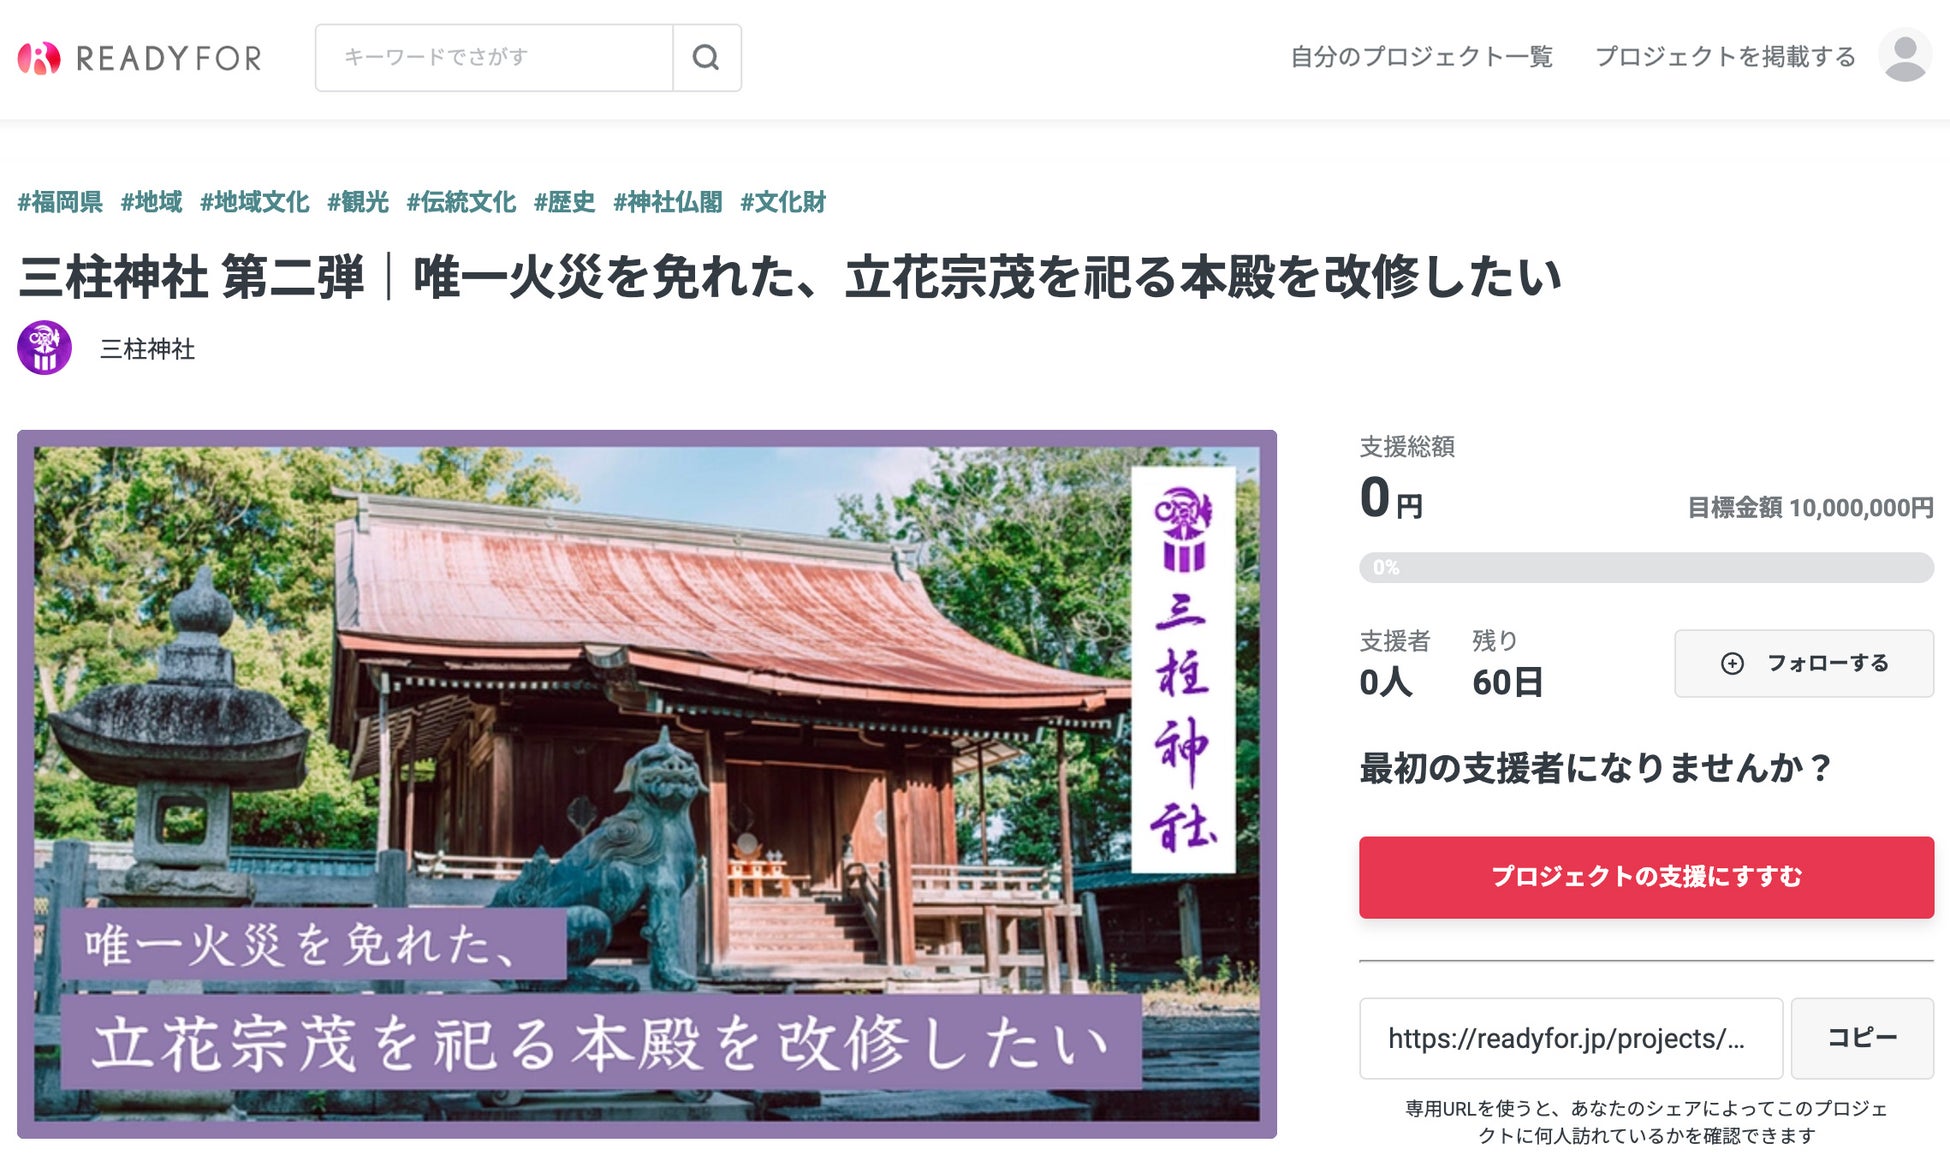This screenshot has width=1950, height=1173.
Task: Open 自分のプロジェクト一覧 menu item
Action: (x=1421, y=57)
